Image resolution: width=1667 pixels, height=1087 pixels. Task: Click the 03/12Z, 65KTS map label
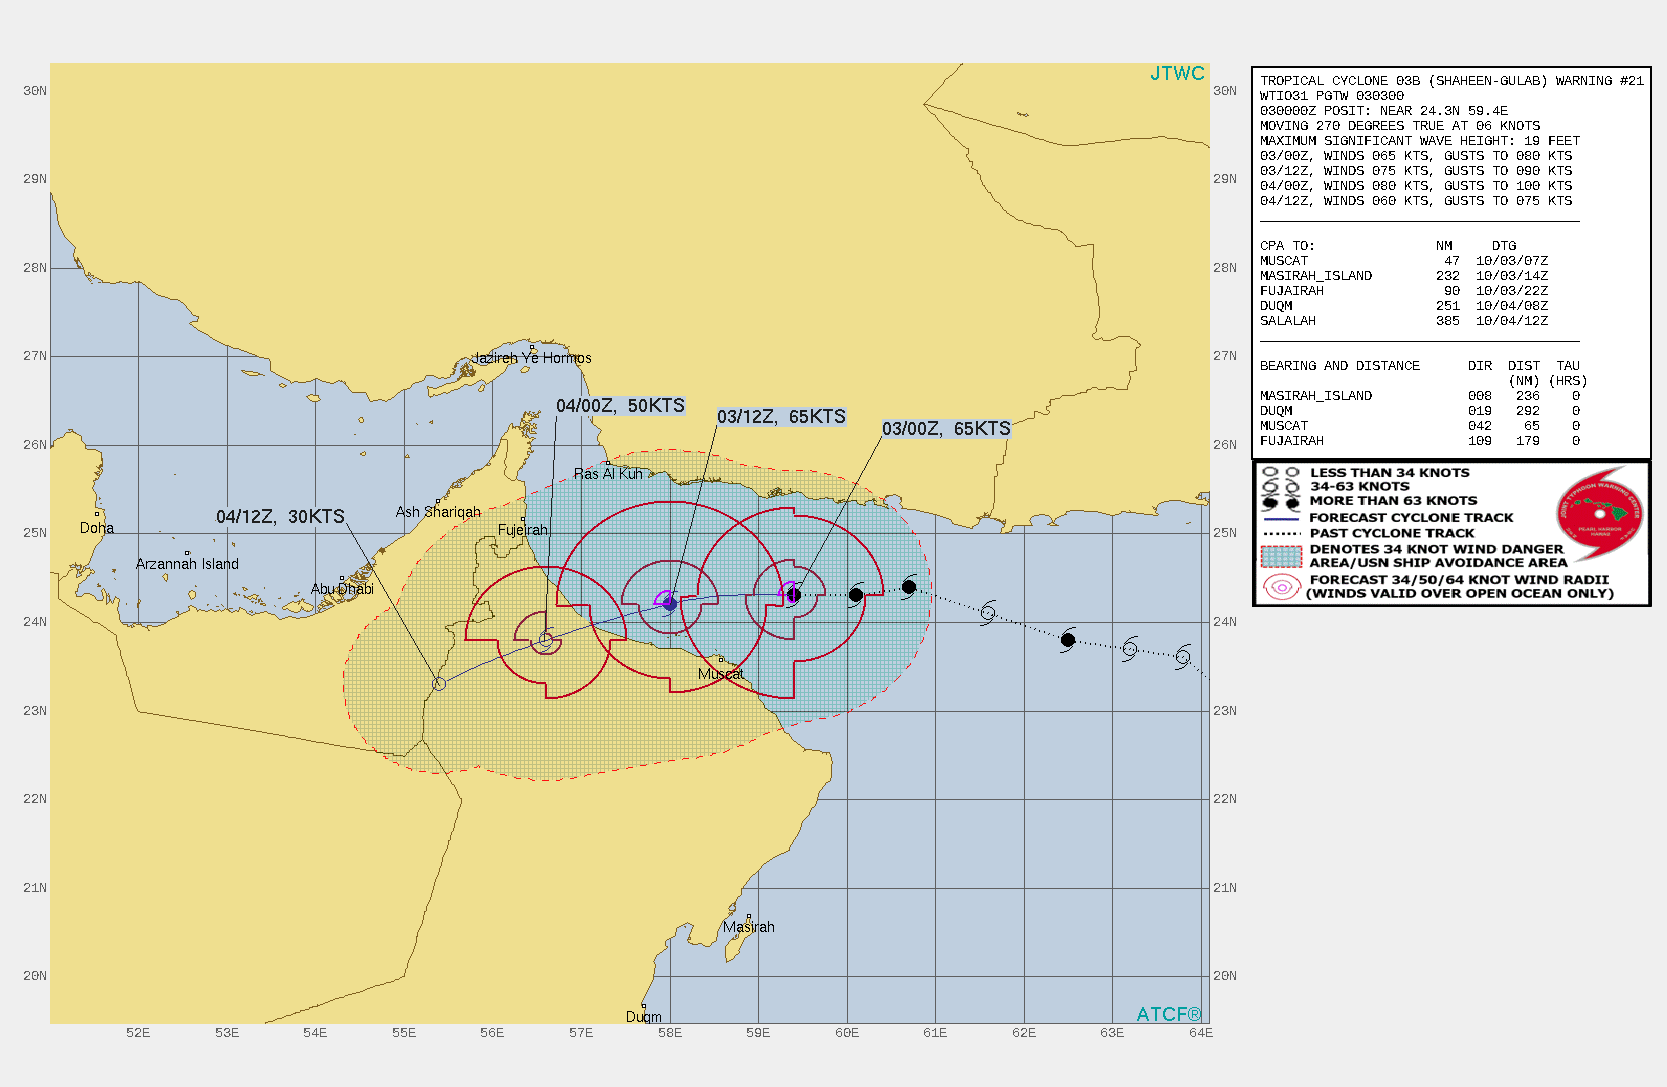(781, 417)
